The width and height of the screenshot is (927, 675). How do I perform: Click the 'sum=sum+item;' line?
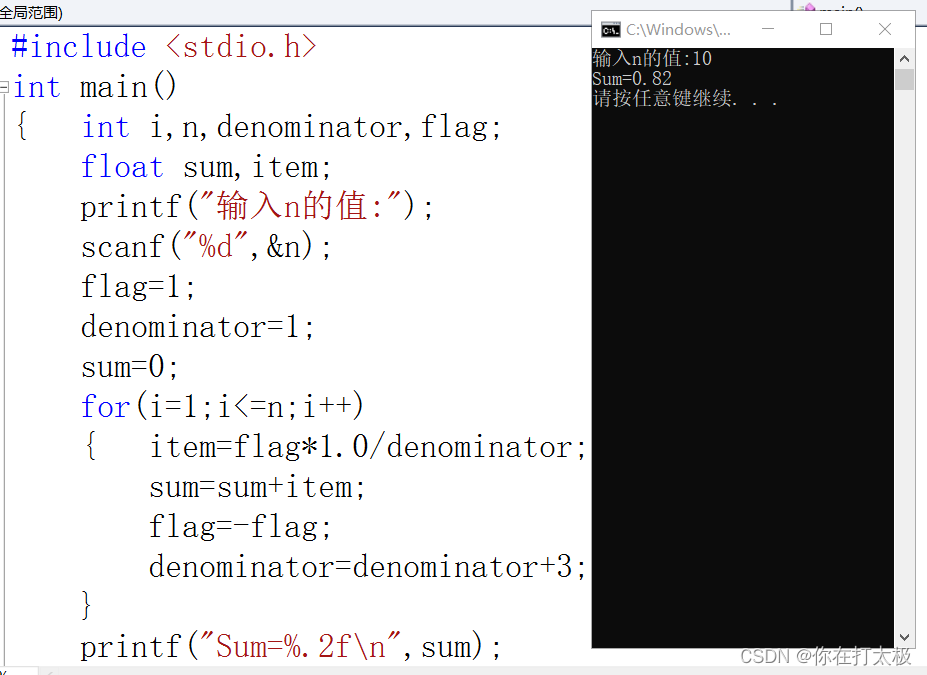click(x=257, y=488)
